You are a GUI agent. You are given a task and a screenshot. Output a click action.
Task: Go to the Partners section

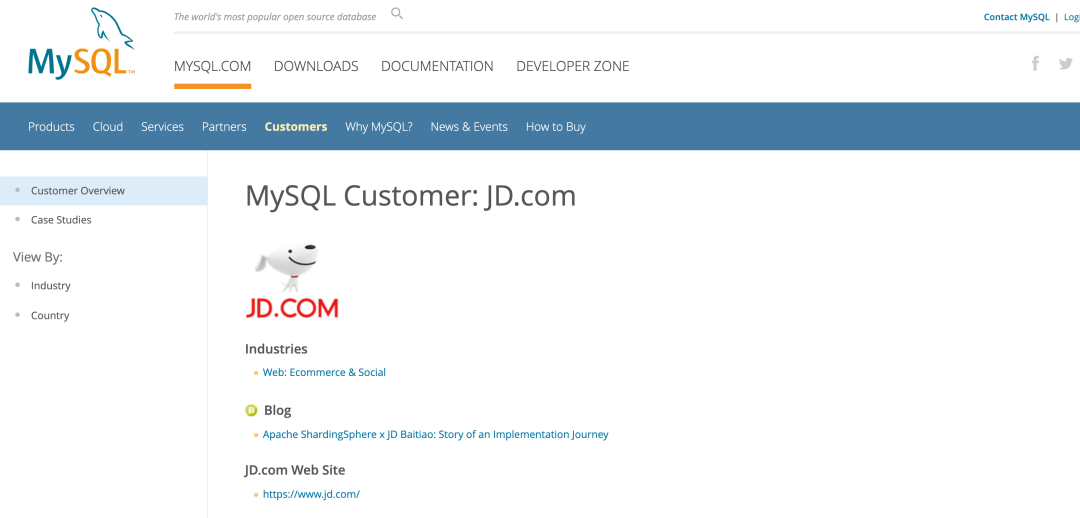click(224, 127)
